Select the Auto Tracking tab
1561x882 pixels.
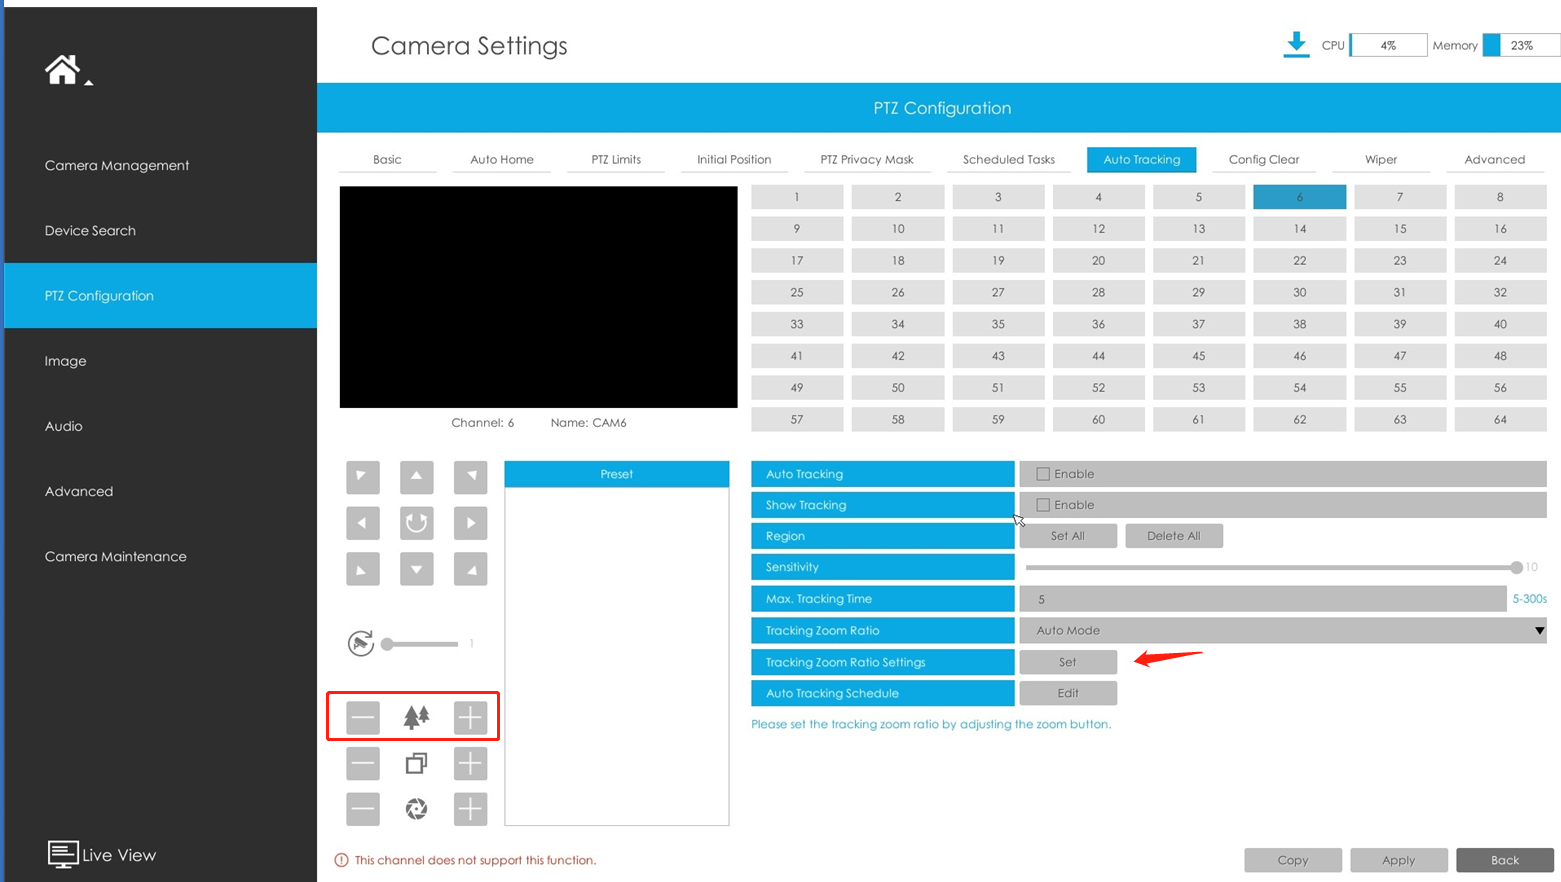[1142, 159]
